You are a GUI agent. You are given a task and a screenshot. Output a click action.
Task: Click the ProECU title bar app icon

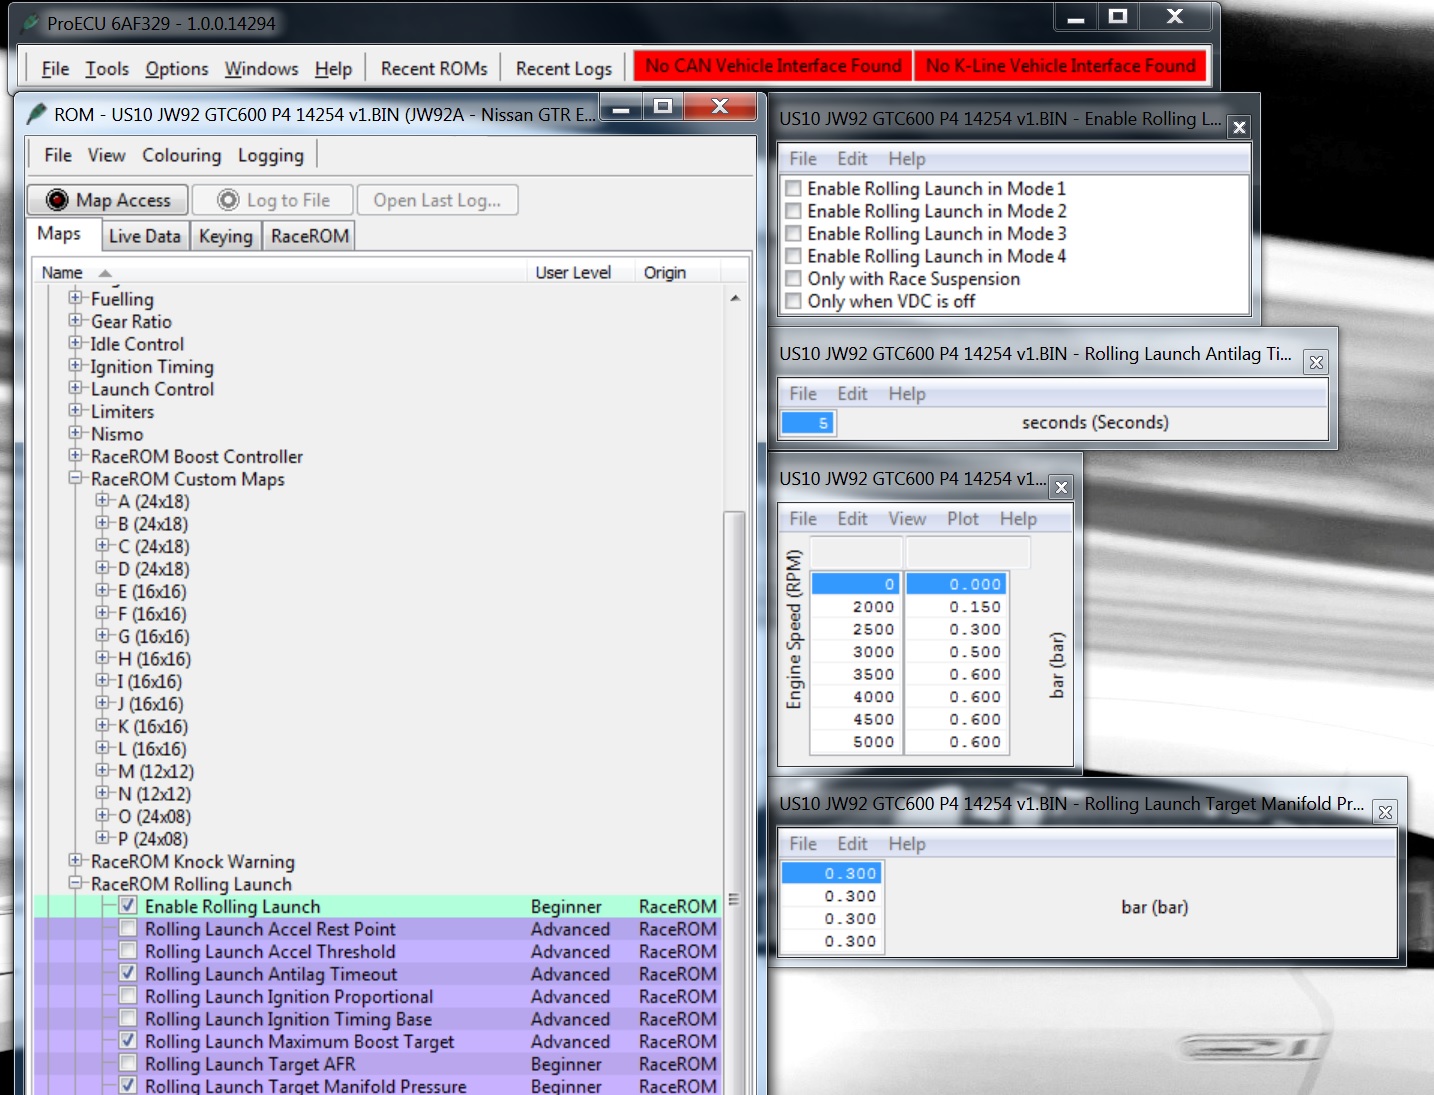[30, 23]
